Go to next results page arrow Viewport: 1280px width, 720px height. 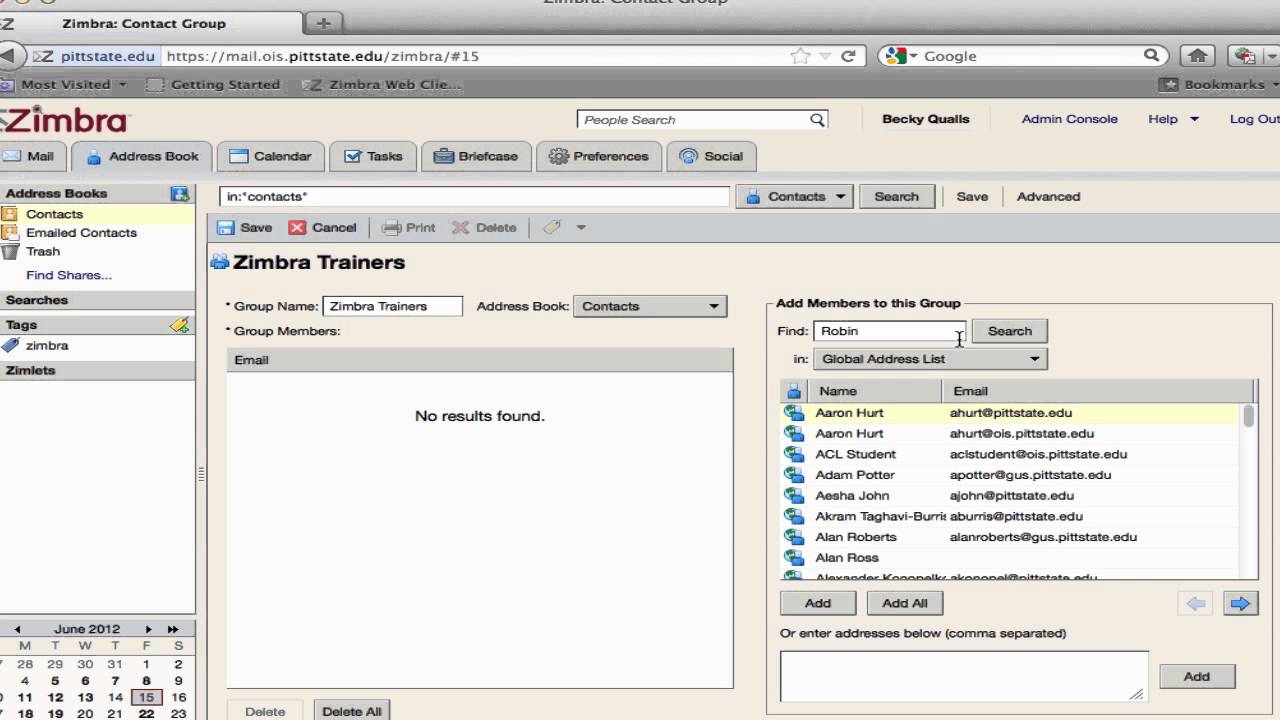tap(1241, 603)
